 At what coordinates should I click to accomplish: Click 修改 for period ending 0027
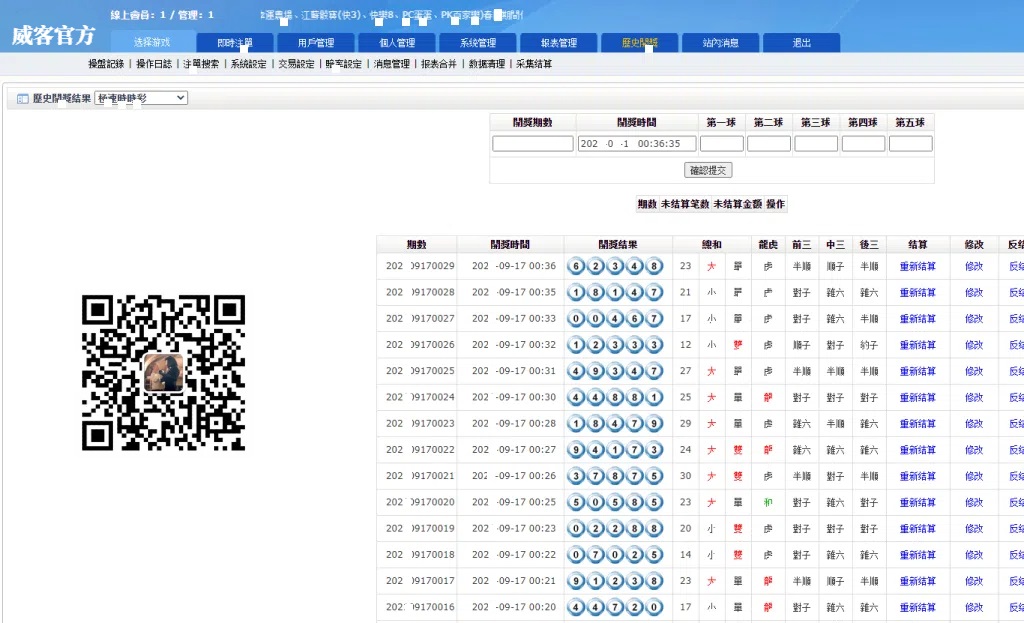click(x=974, y=319)
